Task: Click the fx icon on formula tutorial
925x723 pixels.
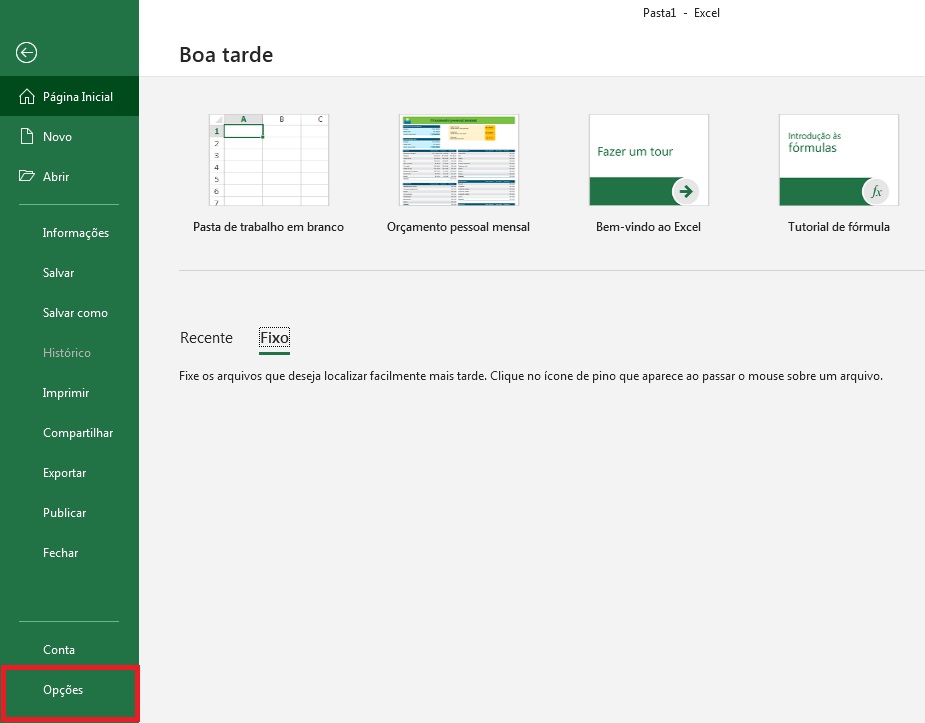Action: click(876, 191)
